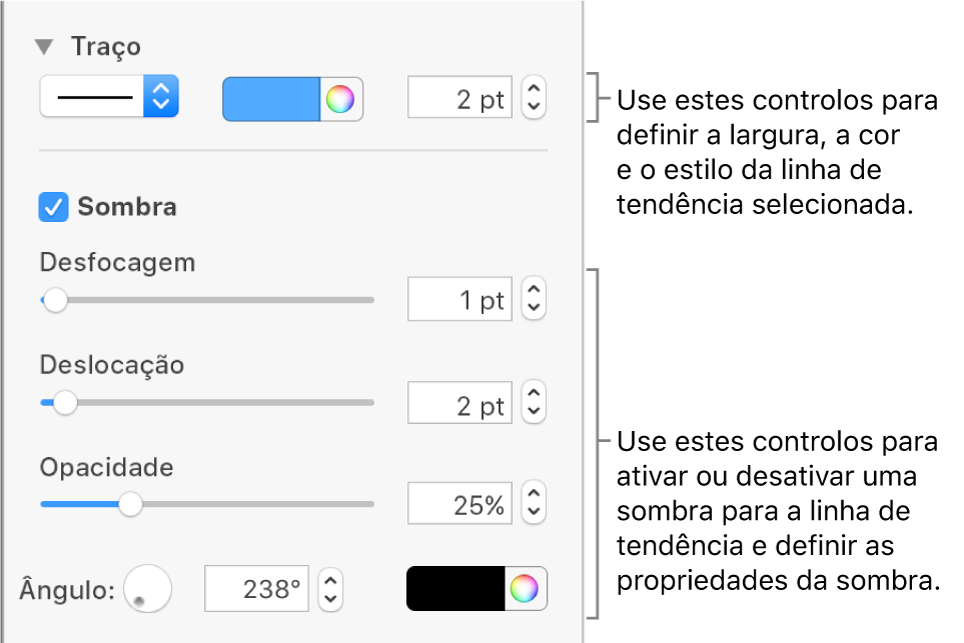Click the Desfocagem 1 pt field
The height and width of the screenshot is (643, 964).
point(460,299)
